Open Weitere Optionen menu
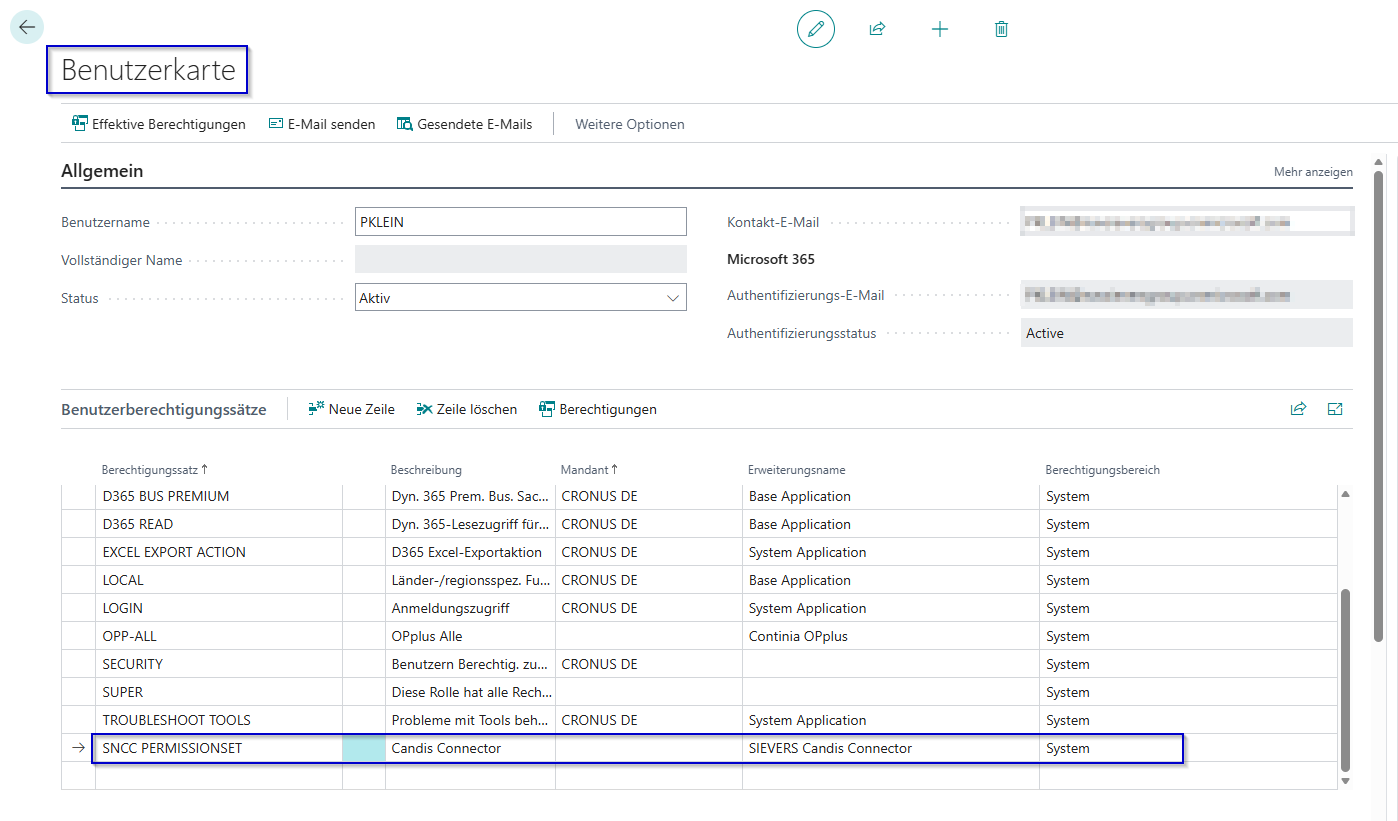The height and width of the screenshot is (821, 1398). pyautogui.click(x=629, y=124)
